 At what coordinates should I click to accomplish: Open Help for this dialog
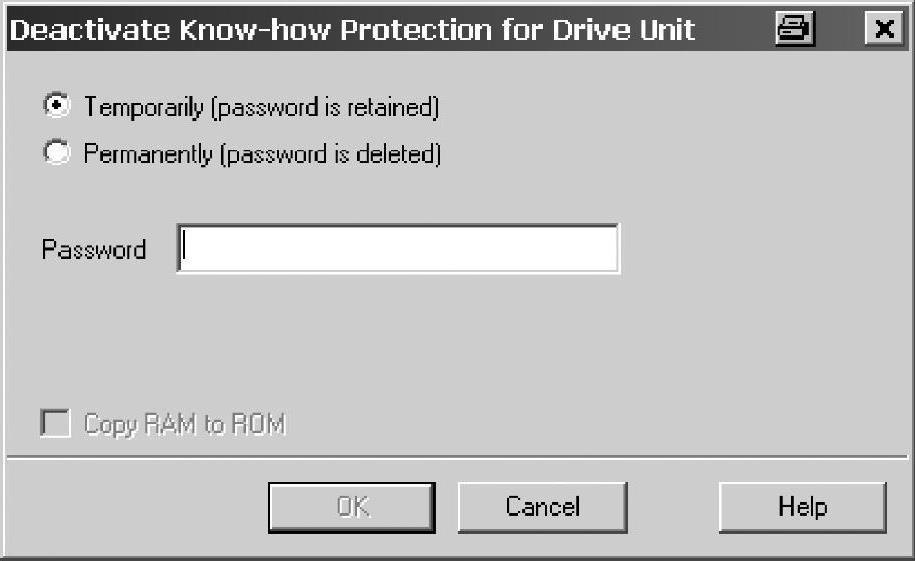pos(802,507)
